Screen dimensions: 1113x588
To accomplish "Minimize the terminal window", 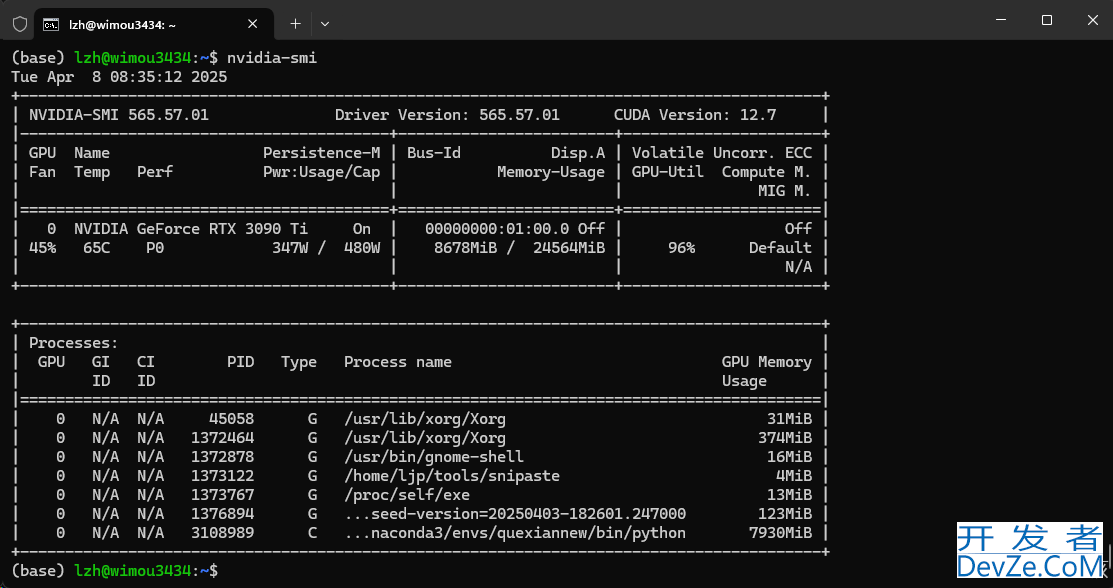I will pyautogui.click(x=1000, y=21).
